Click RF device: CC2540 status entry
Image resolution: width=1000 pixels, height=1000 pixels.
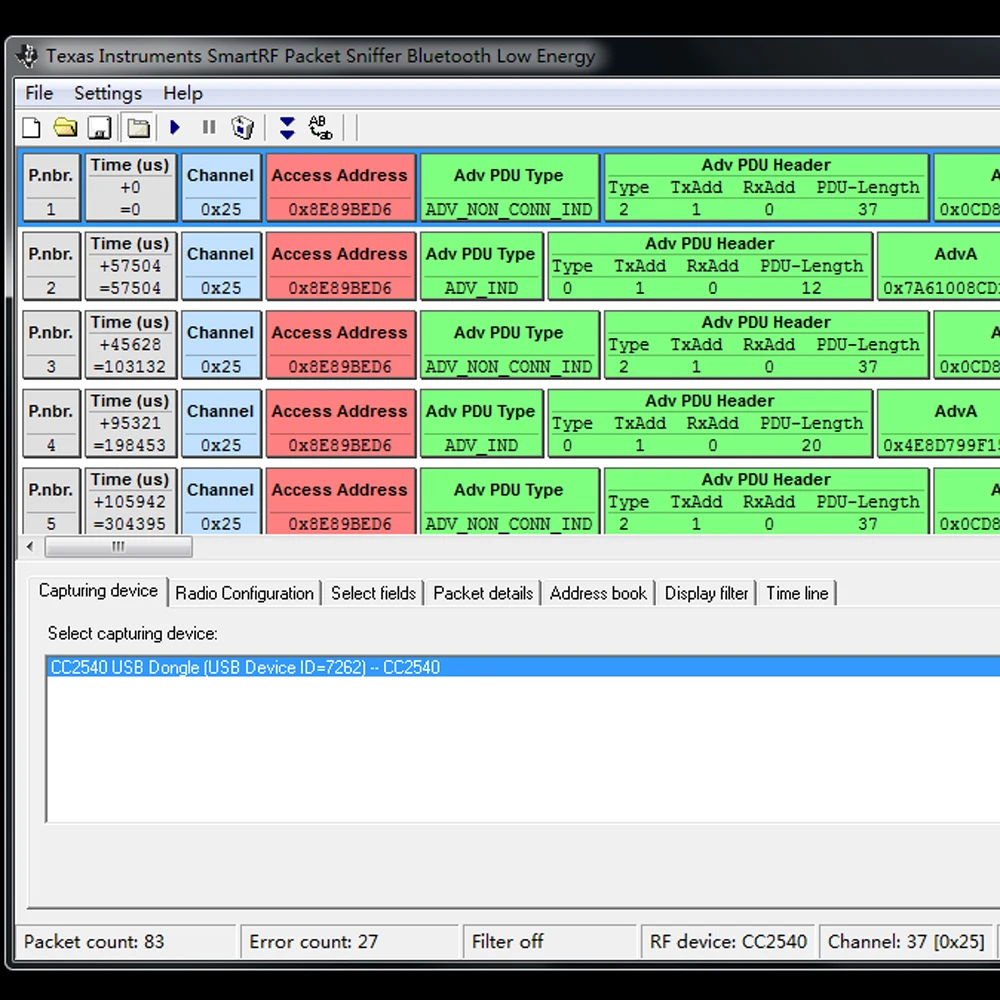coord(728,941)
